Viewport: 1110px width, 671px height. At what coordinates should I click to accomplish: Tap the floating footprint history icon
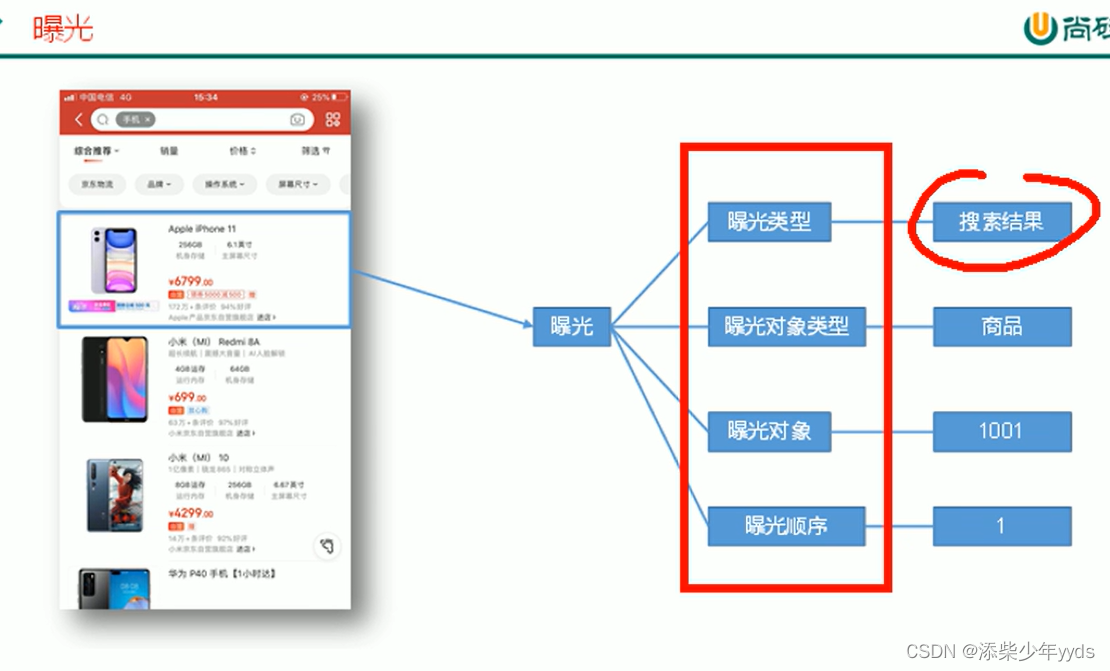click(327, 546)
